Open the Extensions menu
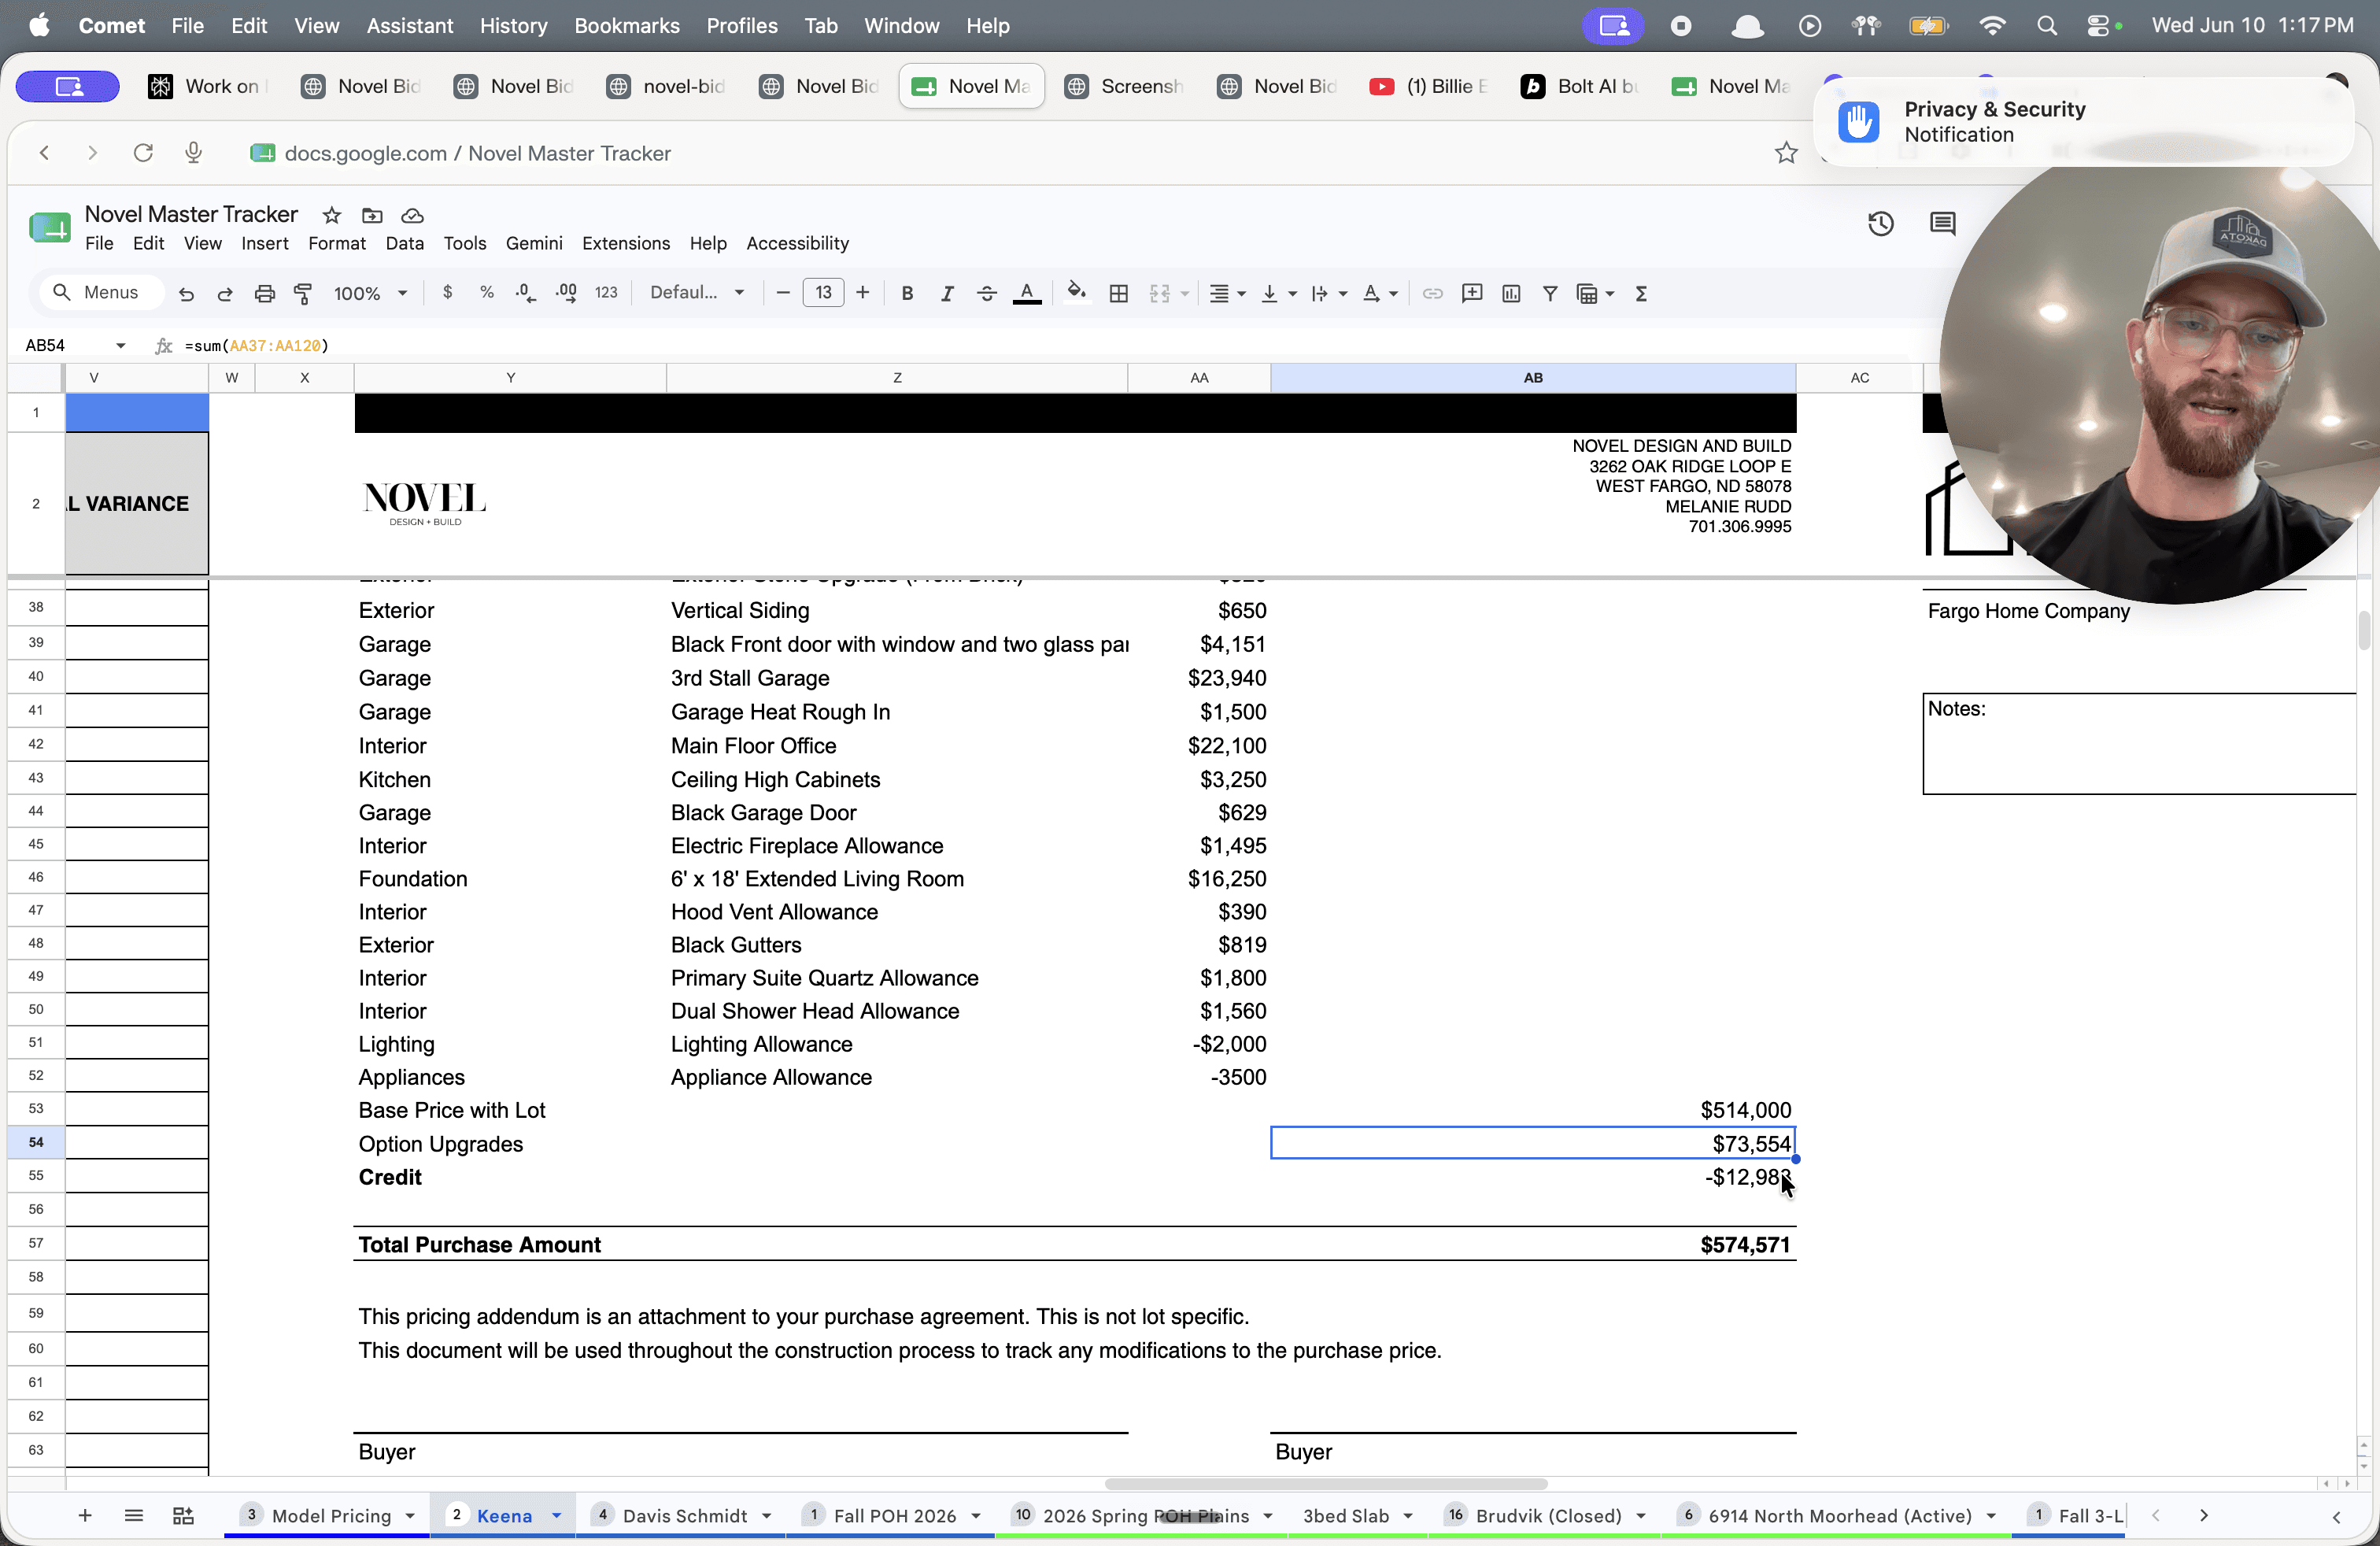2380x1546 pixels. pyautogui.click(x=626, y=243)
